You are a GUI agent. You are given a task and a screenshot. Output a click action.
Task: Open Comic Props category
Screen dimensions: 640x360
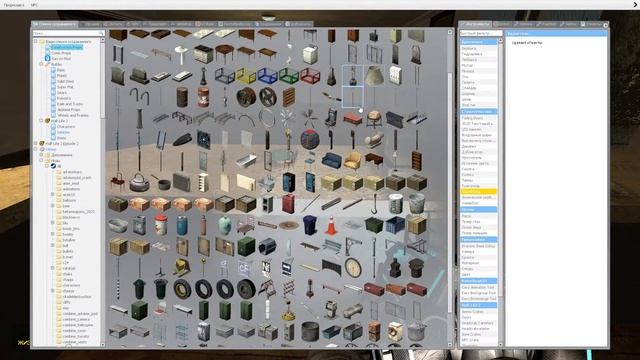point(61,53)
